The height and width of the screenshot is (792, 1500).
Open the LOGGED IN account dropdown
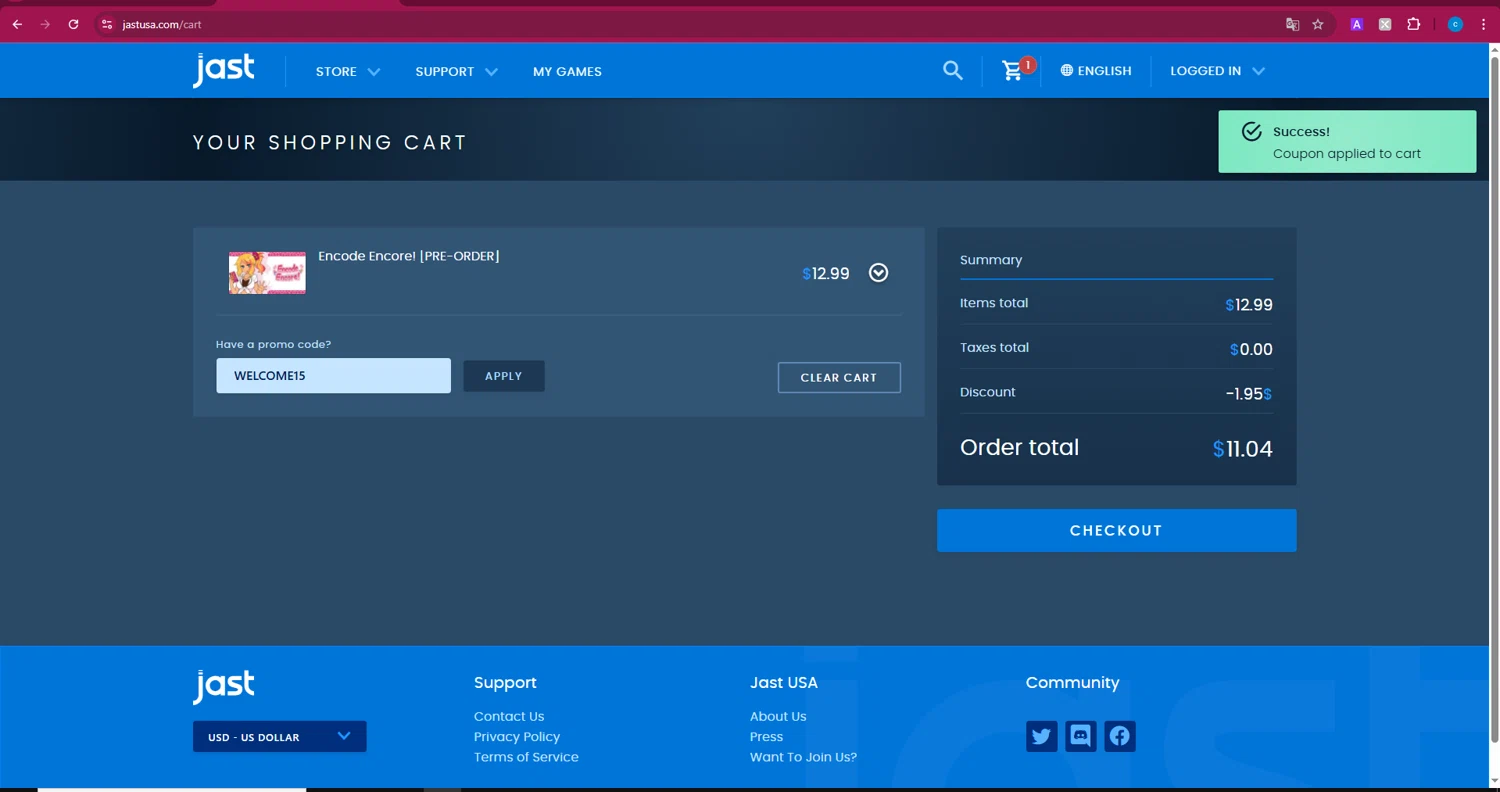pyautogui.click(x=1217, y=71)
